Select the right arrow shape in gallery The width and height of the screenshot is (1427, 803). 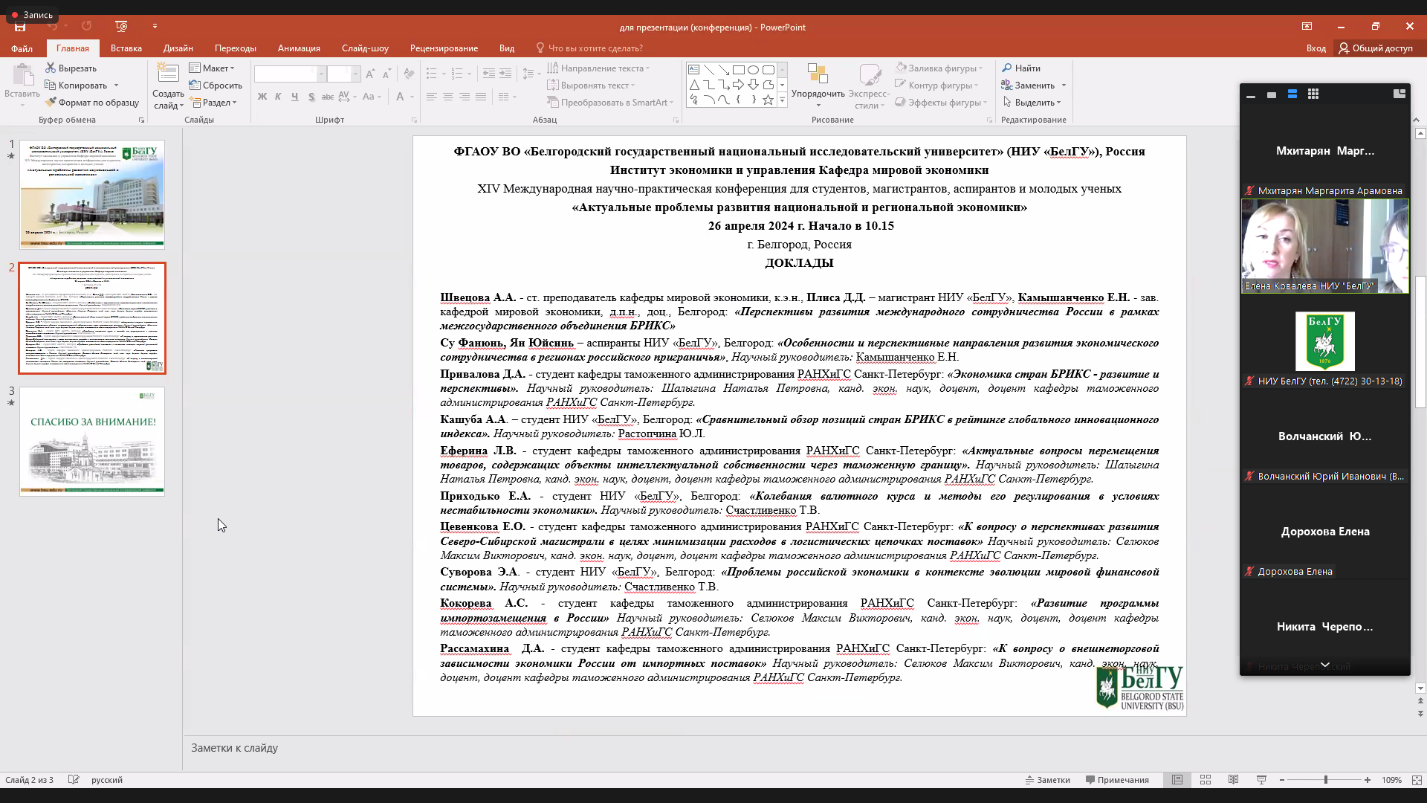(738, 85)
